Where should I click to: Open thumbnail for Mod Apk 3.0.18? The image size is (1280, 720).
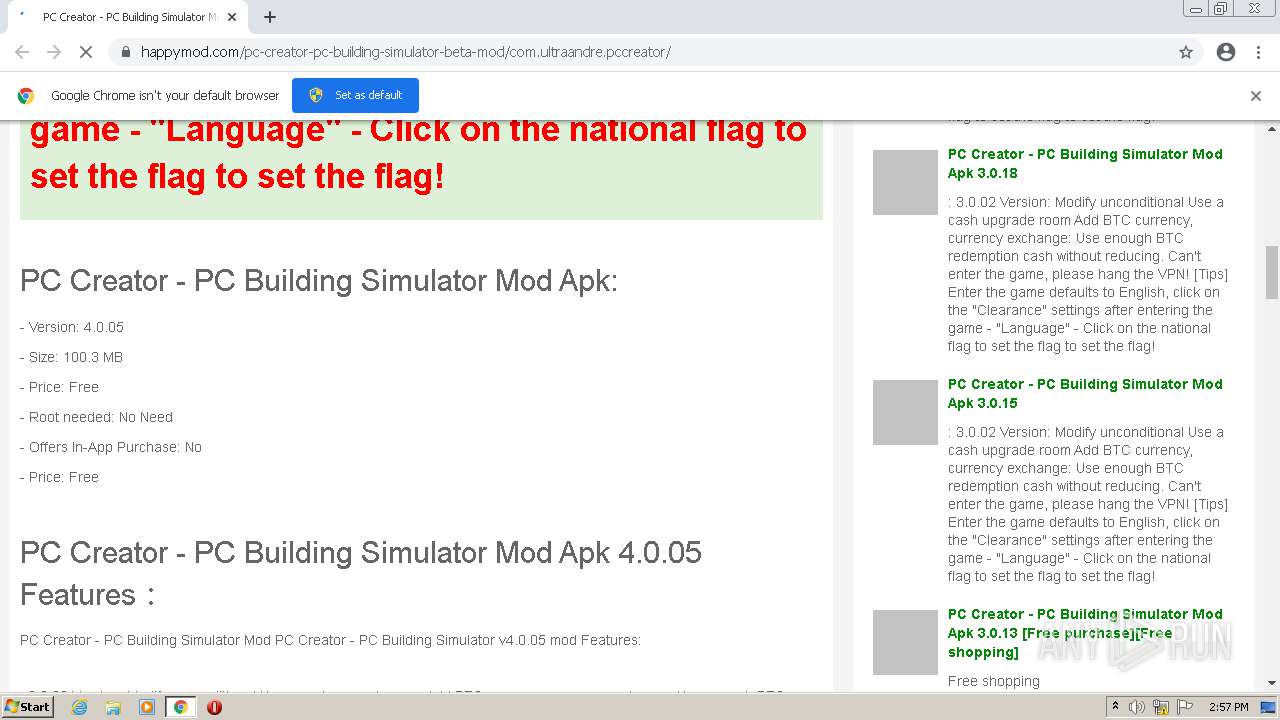coord(905,182)
